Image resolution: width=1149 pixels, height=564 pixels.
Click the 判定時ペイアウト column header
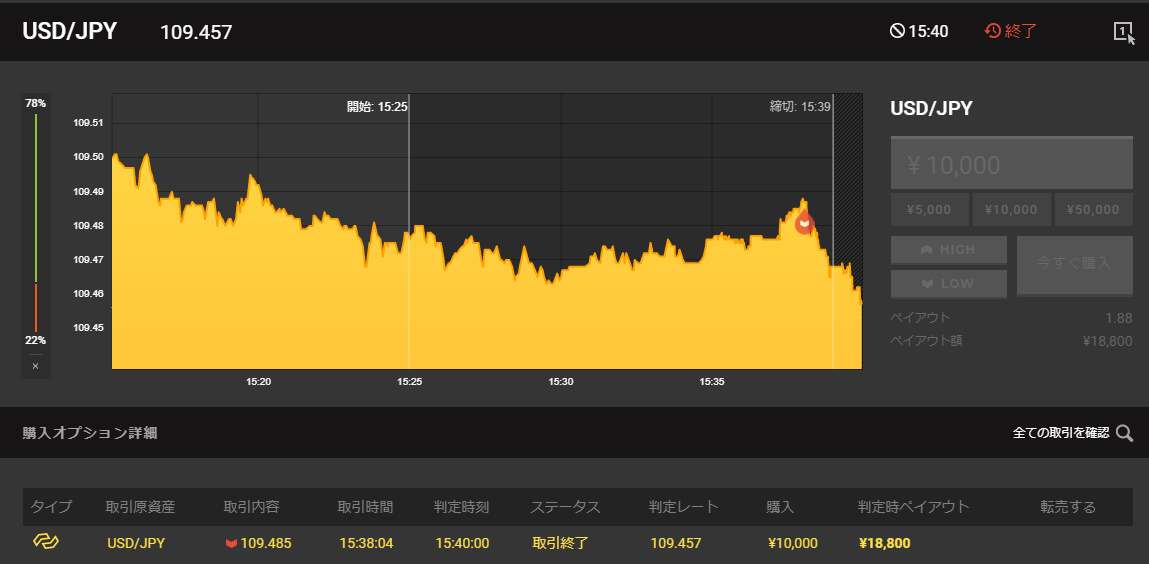(x=913, y=507)
